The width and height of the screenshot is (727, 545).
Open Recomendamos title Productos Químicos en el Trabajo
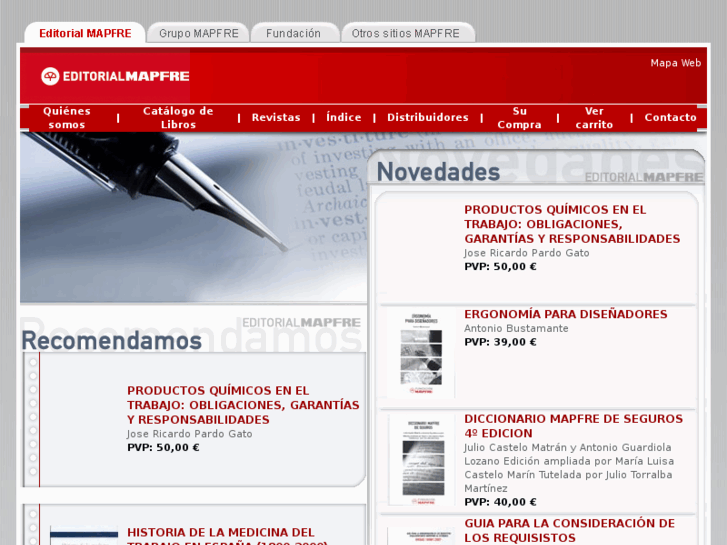pos(243,405)
